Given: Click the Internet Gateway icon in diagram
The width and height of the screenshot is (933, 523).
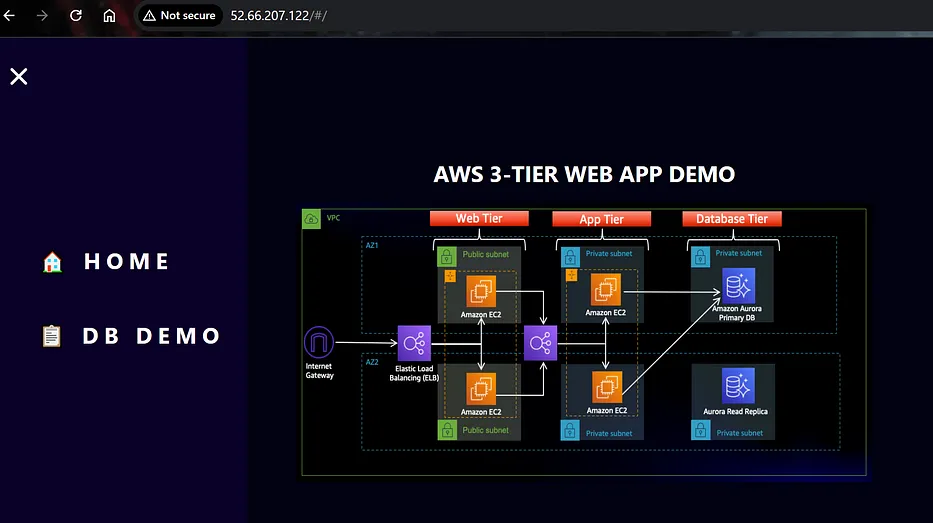Looking at the screenshot, I should coord(319,343).
